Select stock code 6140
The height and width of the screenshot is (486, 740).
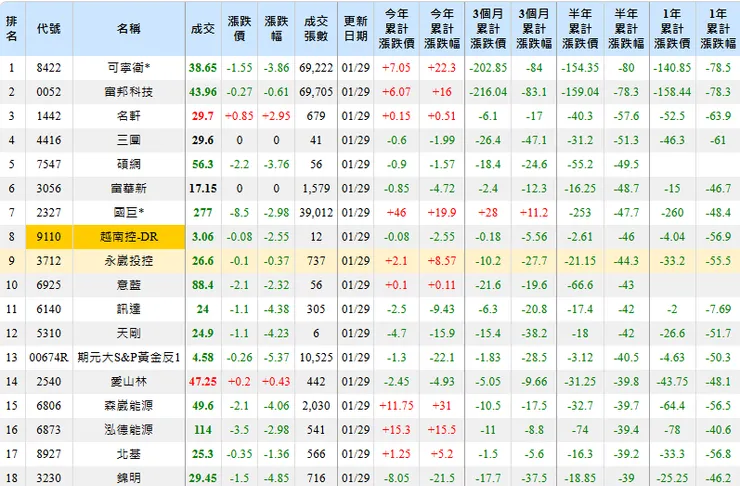coord(49,309)
